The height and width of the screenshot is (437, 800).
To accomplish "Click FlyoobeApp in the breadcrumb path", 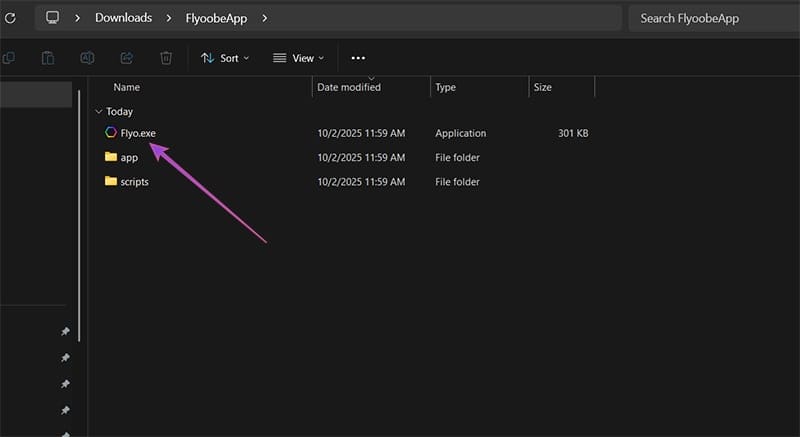I will coord(214,18).
